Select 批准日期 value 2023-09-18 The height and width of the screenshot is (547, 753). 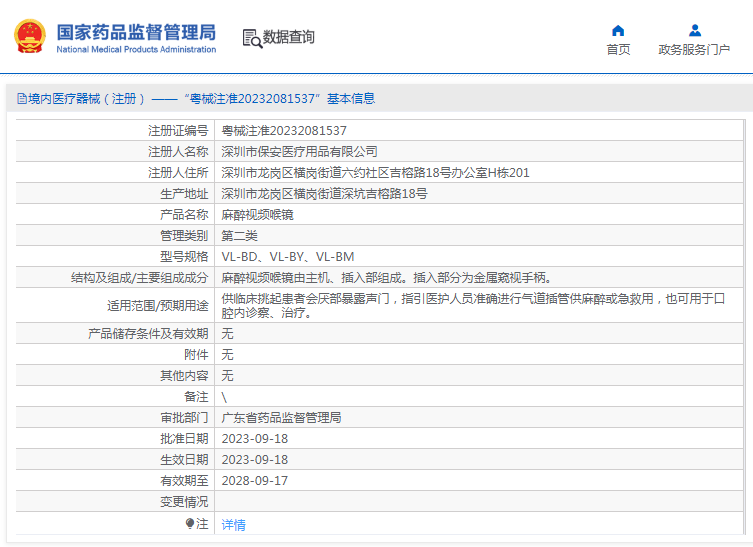255,439
